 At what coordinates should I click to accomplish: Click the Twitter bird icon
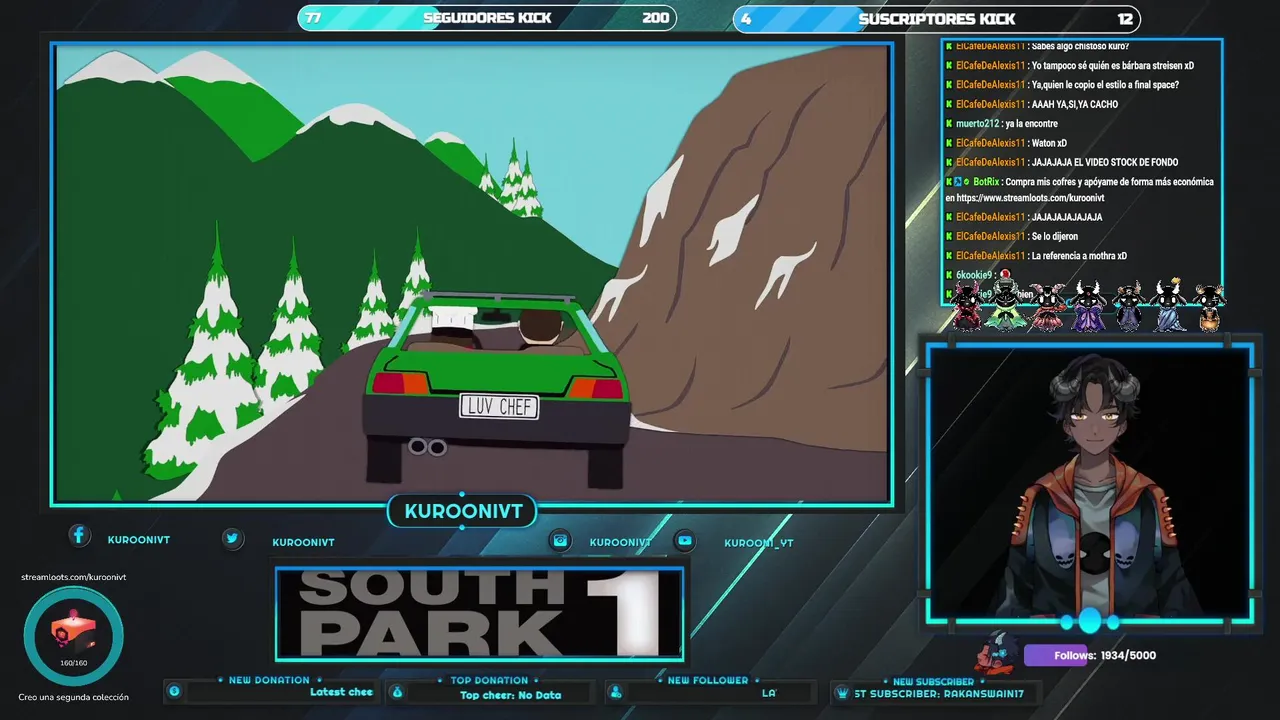coord(232,538)
